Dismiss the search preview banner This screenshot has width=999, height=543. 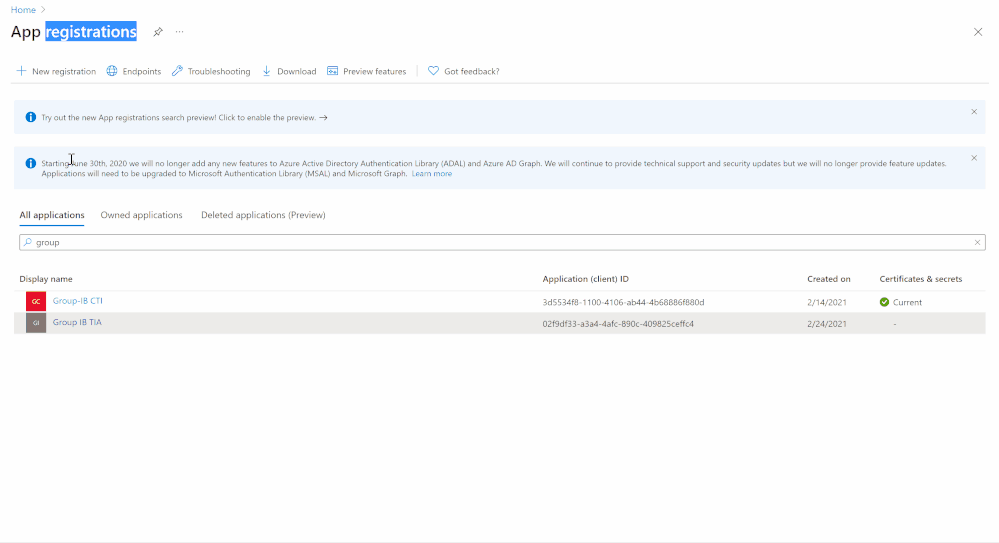974,112
